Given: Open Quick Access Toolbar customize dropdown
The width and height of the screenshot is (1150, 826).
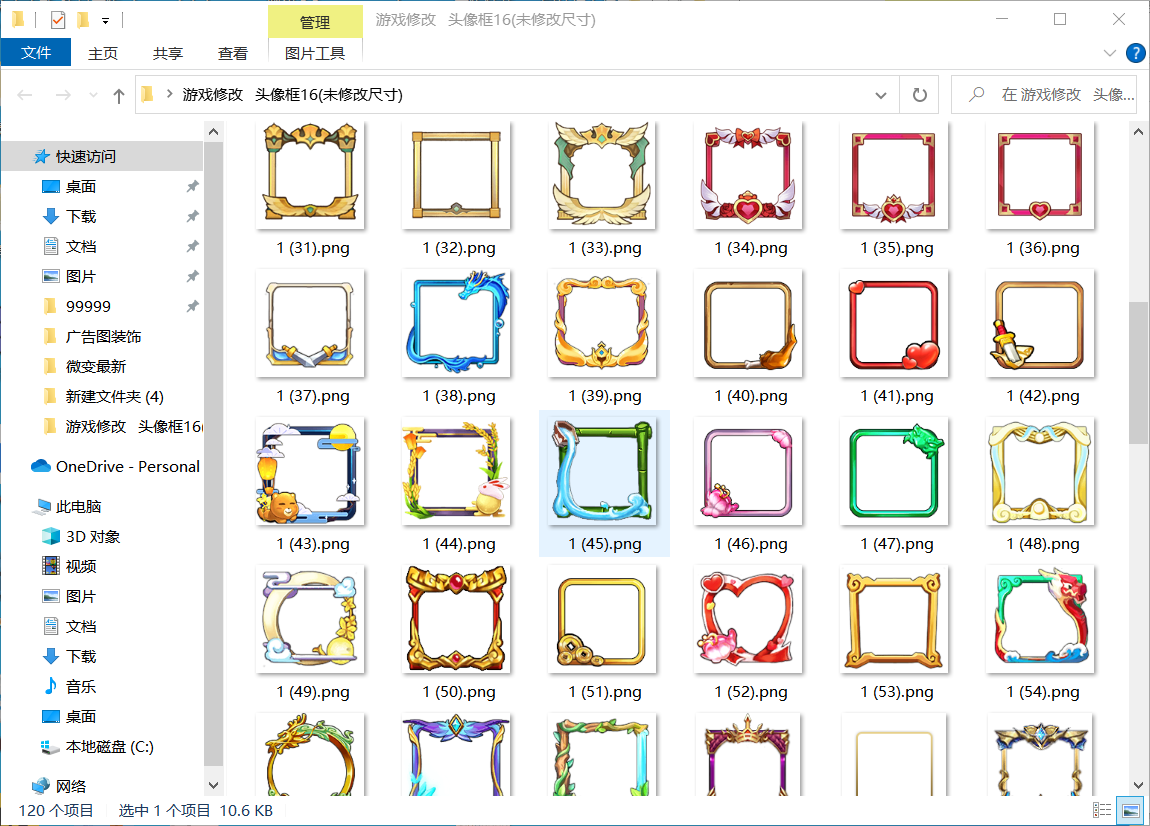Looking at the screenshot, I should [105, 20].
